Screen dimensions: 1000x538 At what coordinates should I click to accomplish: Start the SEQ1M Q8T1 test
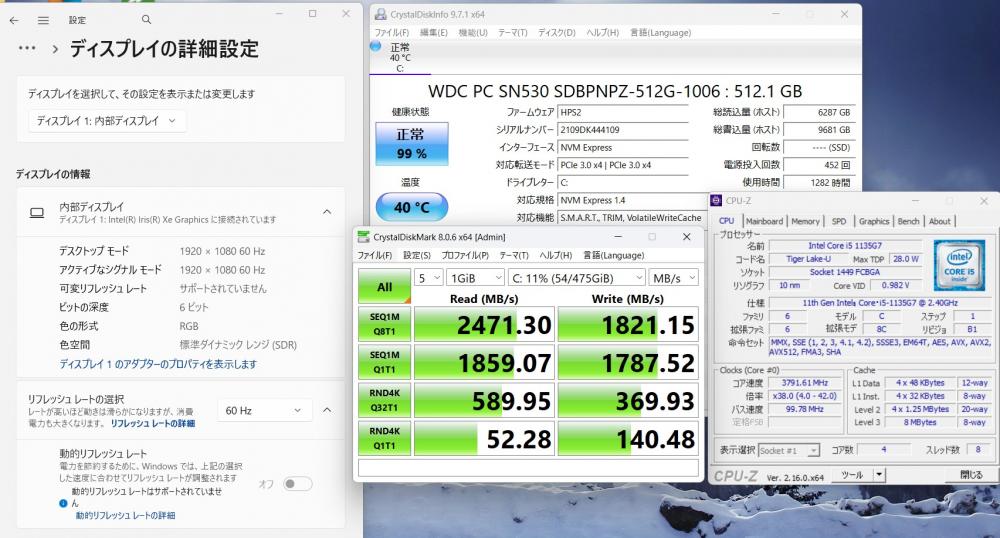tap(385, 324)
